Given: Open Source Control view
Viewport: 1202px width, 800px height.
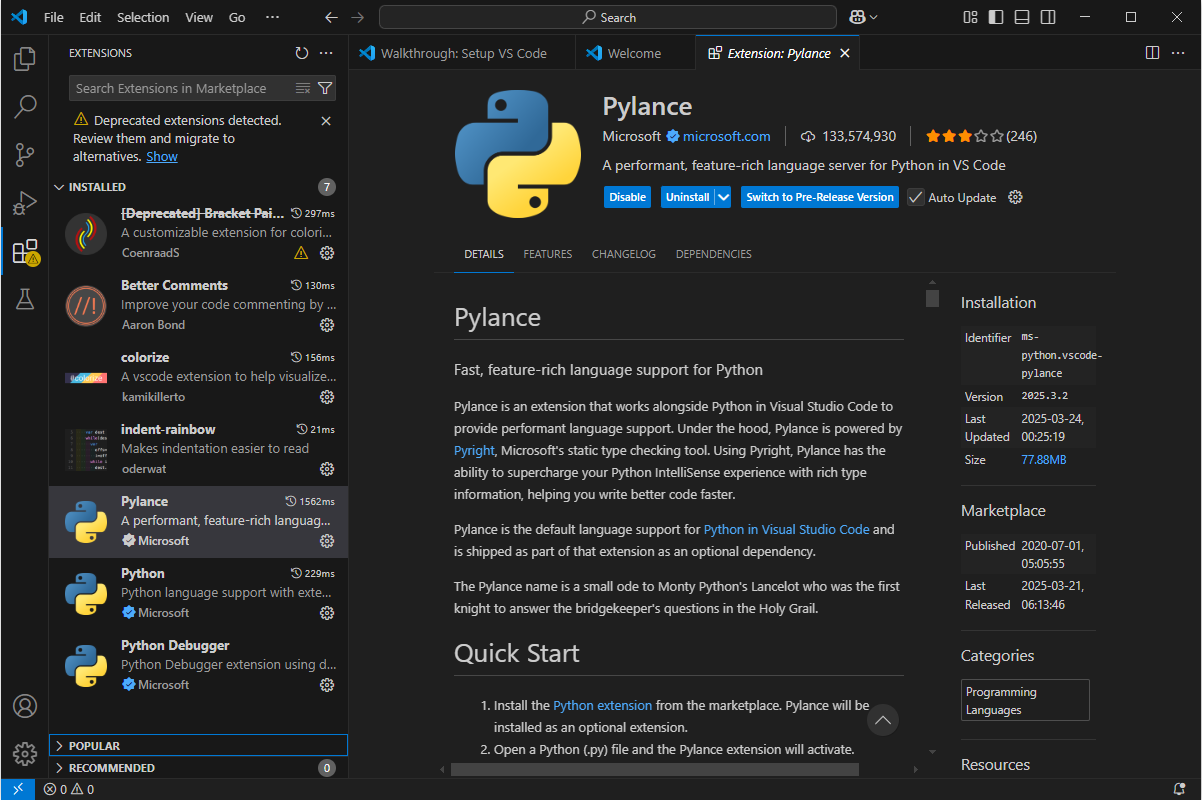Looking at the screenshot, I should [25, 155].
